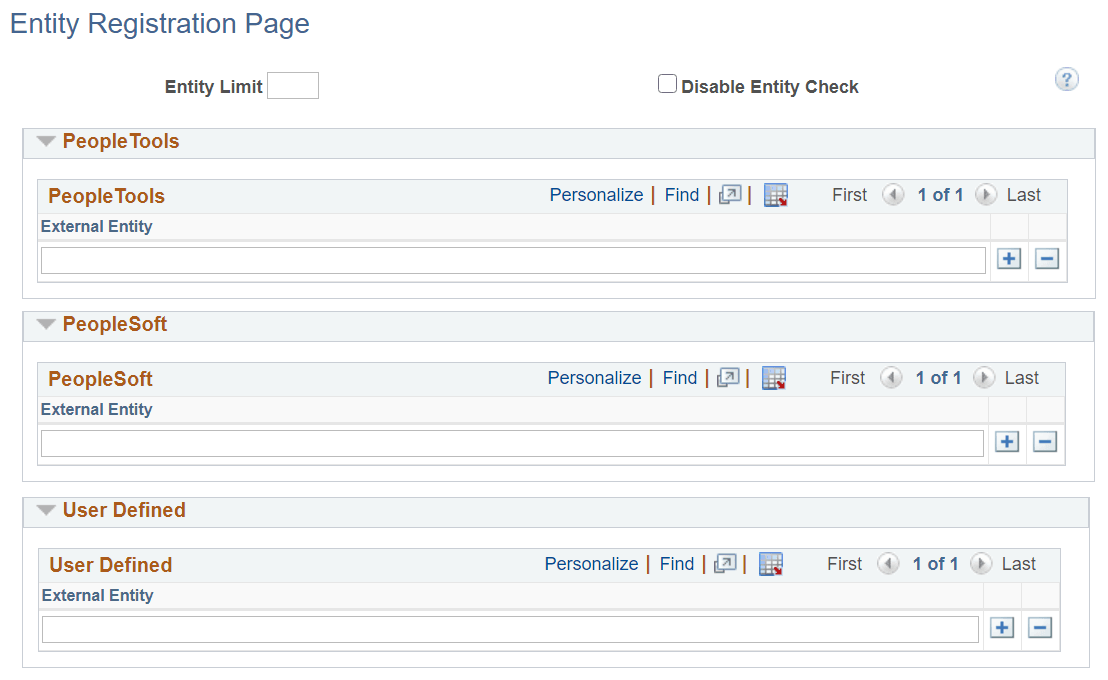Viewport: 1108px width, 680px height.
Task: Click the next-row arrow in the PeopleTools grid
Action: 986,195
